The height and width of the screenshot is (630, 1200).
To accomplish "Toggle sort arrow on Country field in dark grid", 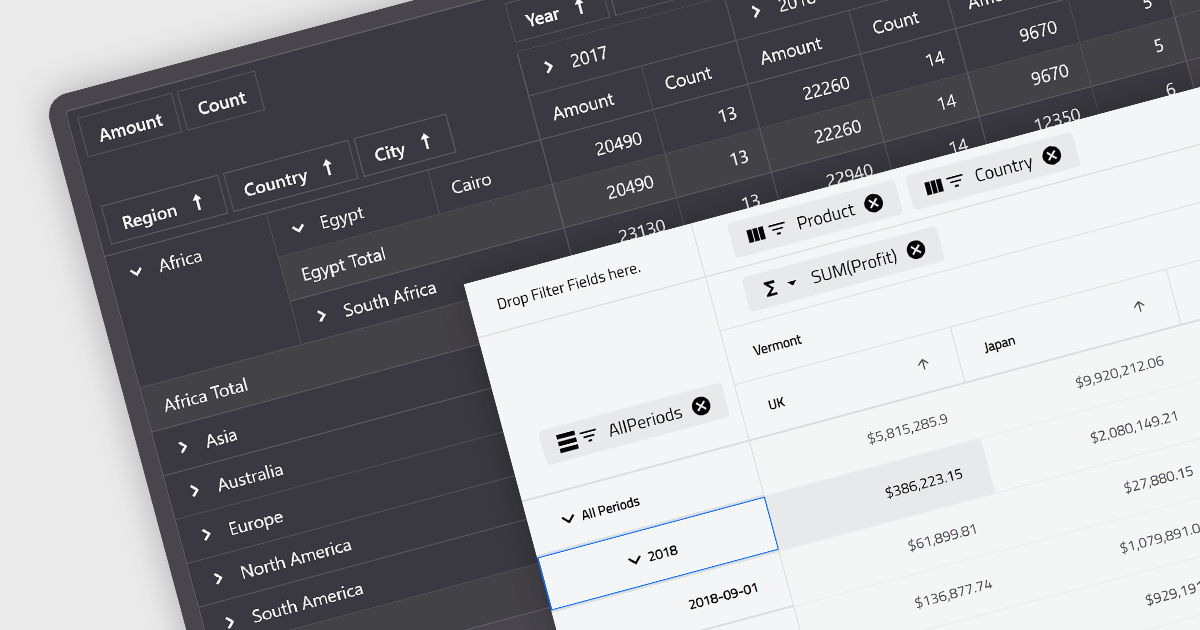I will tap(327, 169).
